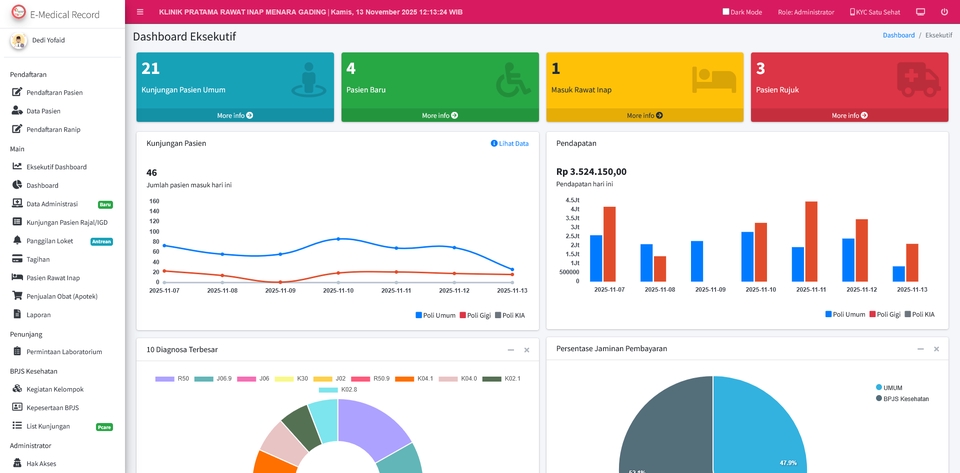The width and height of the screenshot is (960, 473).
Task: Click the ambulance icon on Pasien Rujuk card
Action: 919,79
